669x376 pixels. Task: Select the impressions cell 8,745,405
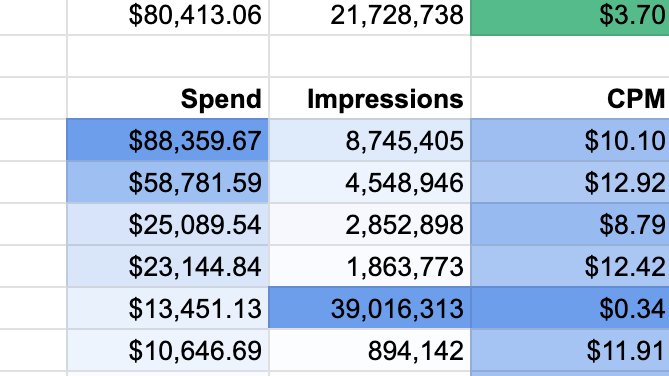pos(369,140)
